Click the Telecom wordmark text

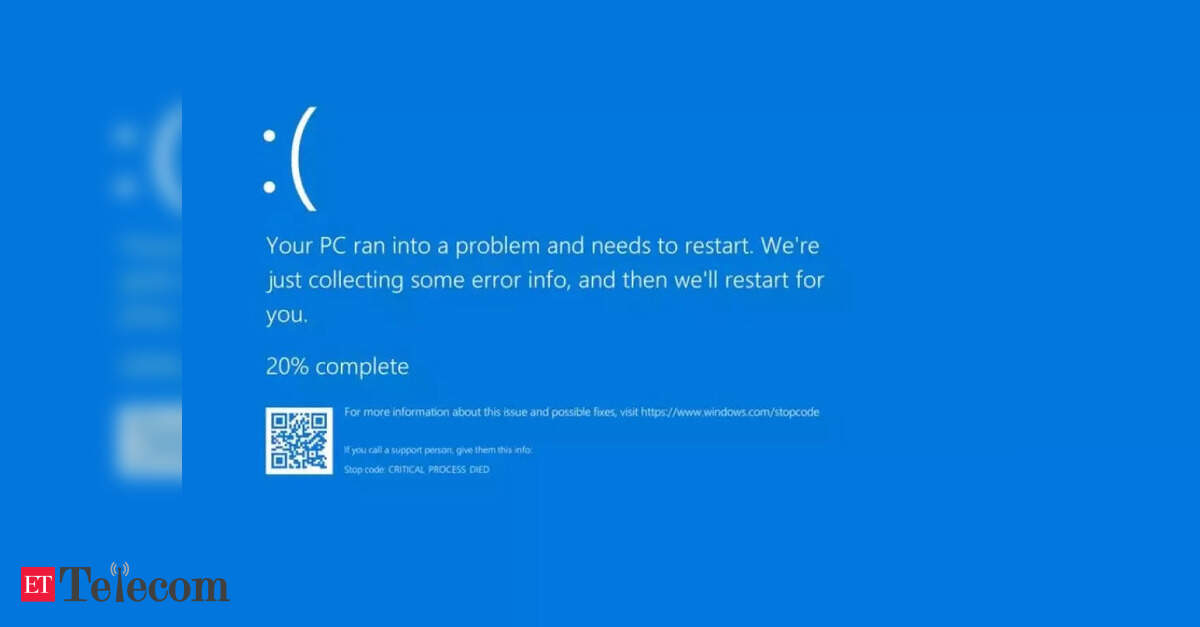(x=145, y=585)
